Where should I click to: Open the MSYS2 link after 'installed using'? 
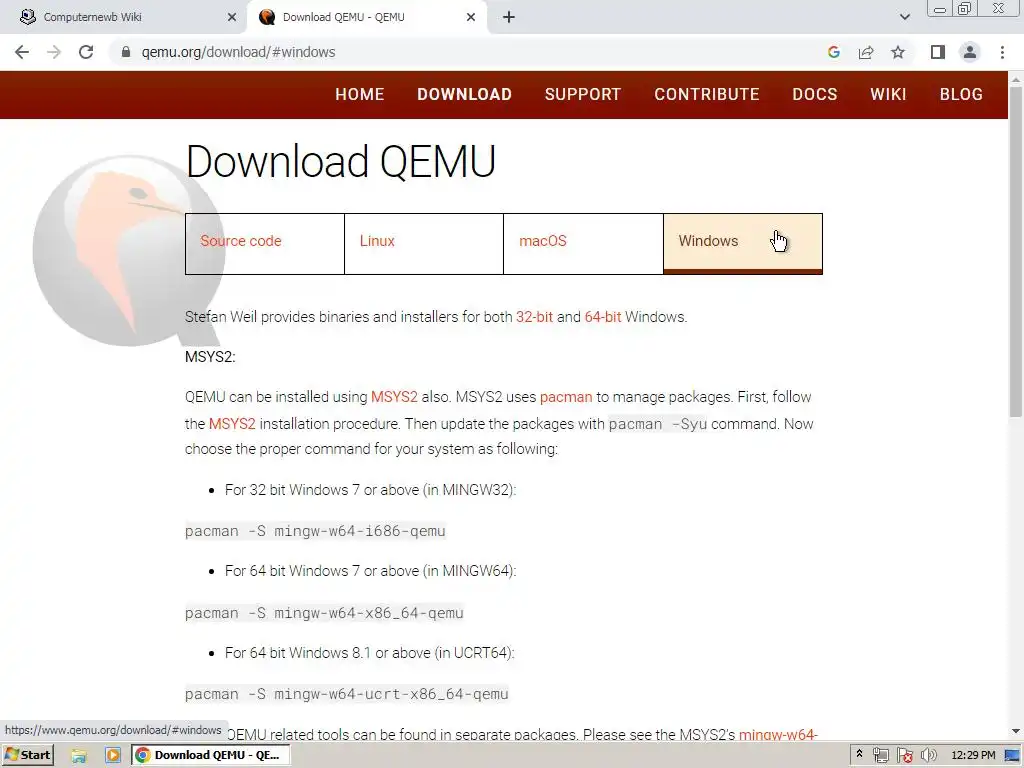point(394,397)
